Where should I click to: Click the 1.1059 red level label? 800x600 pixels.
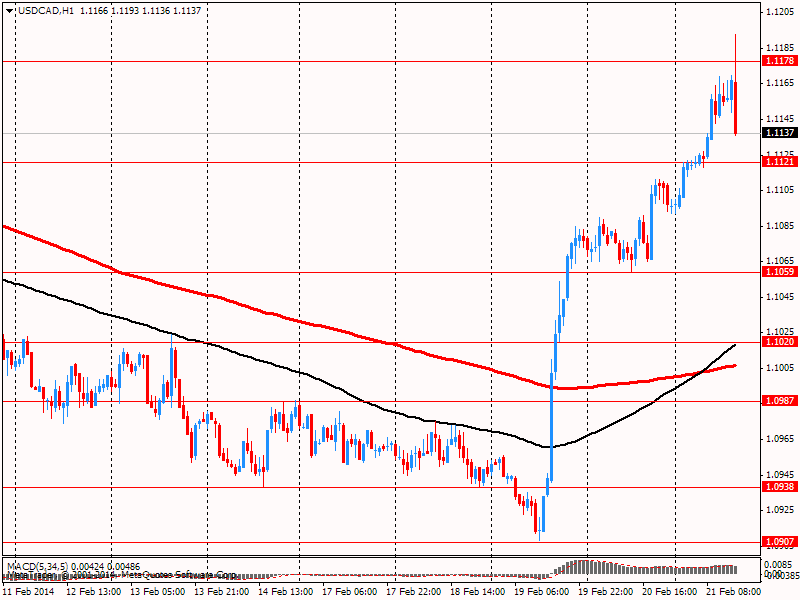(779, 272)
